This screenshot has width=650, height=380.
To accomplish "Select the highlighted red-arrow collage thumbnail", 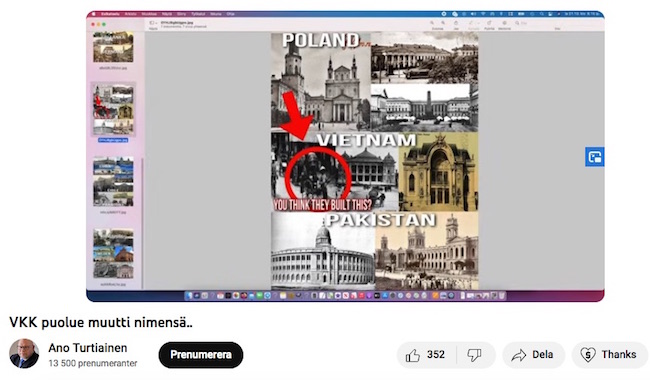I will point(114,109).
